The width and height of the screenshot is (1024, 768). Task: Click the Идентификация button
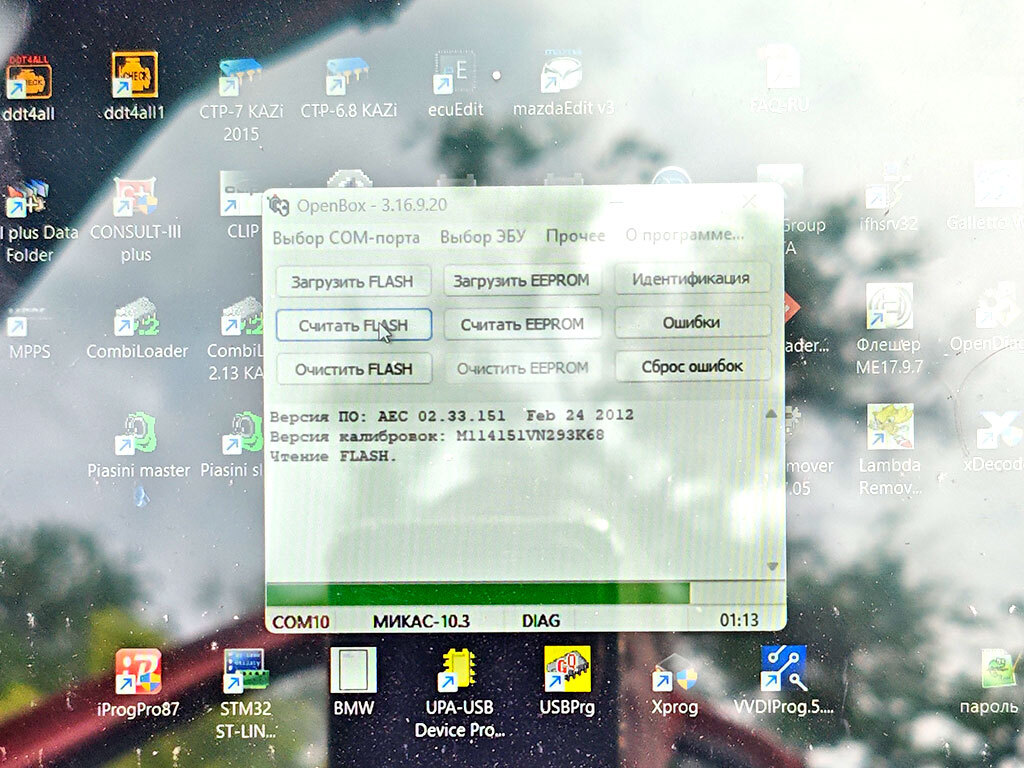[x=692, y=279]
